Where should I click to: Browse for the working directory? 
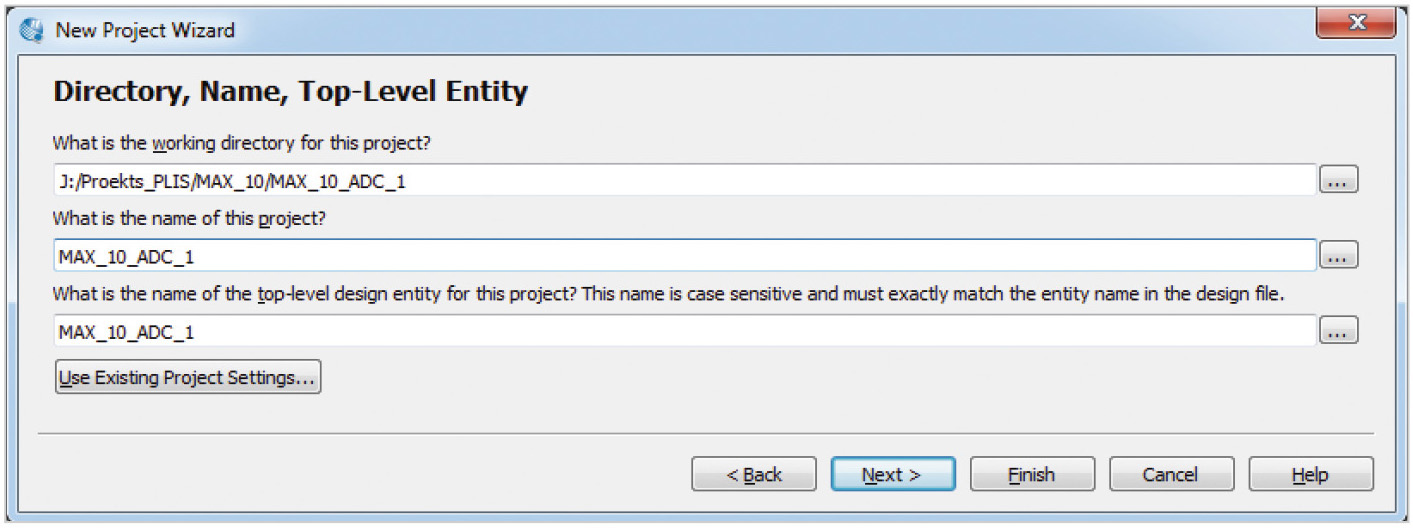[1339, 181]
